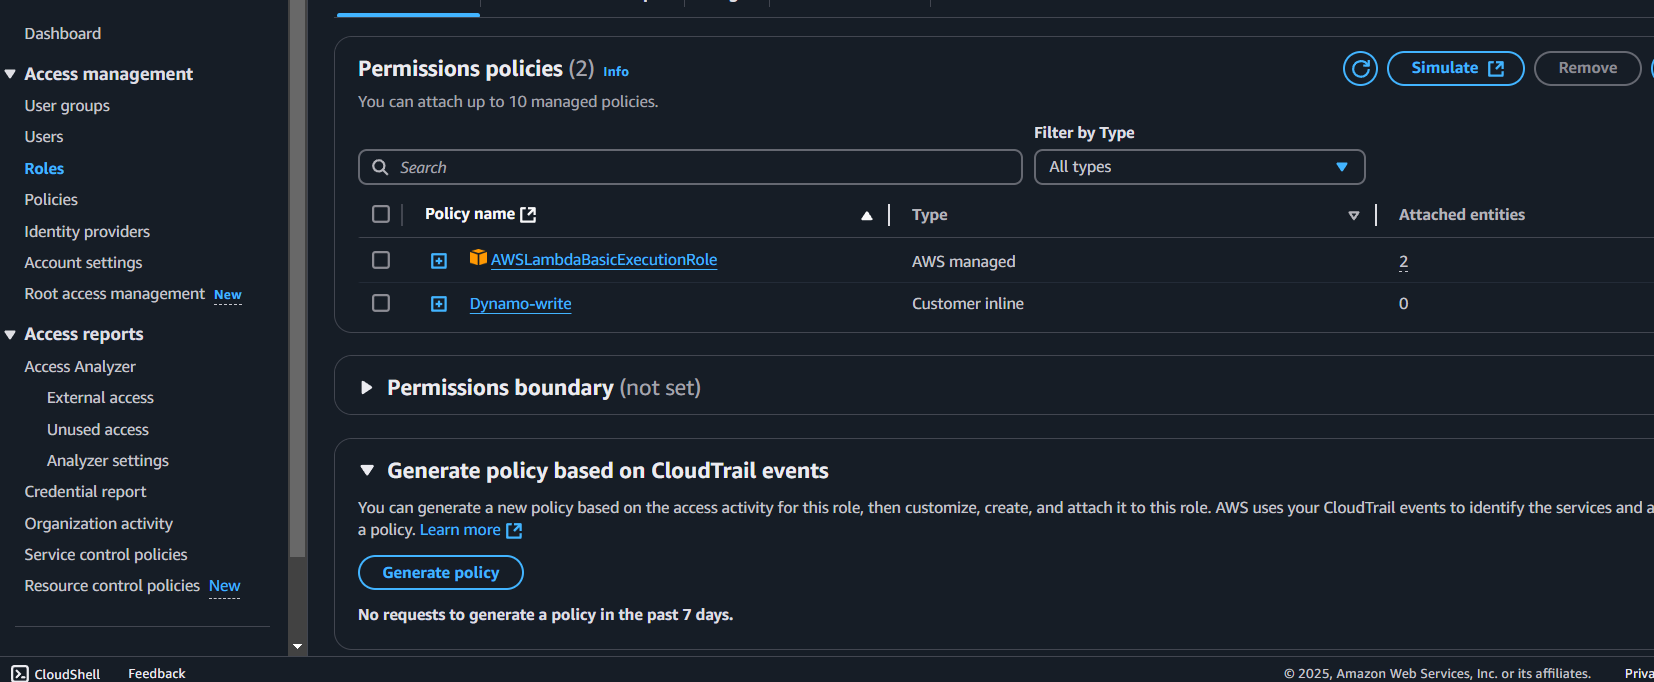Screen dimensions: 1654x682
Task: Open CloudShell terminal icon in footer
Action: (x=20, y=673)
